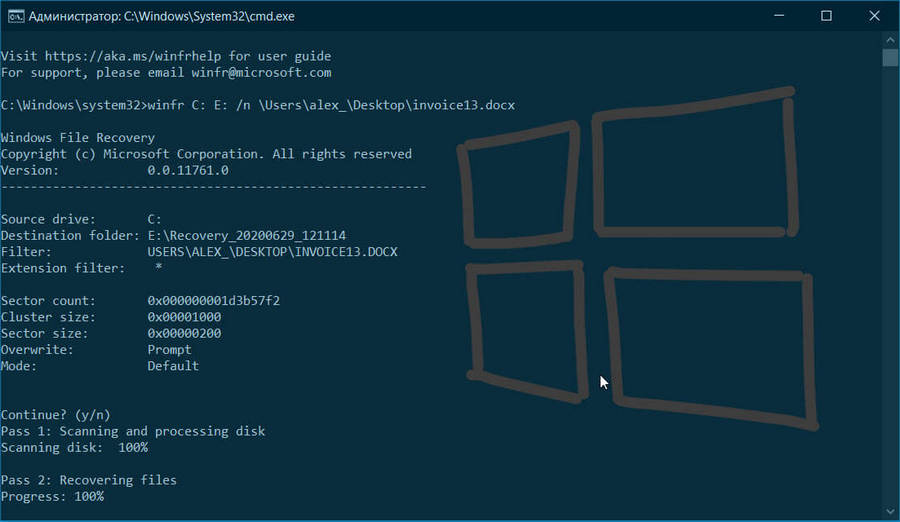This screenshot has height=522, width=900.
Task: Click the Source drive value C:
Action: tap(154, 219)
